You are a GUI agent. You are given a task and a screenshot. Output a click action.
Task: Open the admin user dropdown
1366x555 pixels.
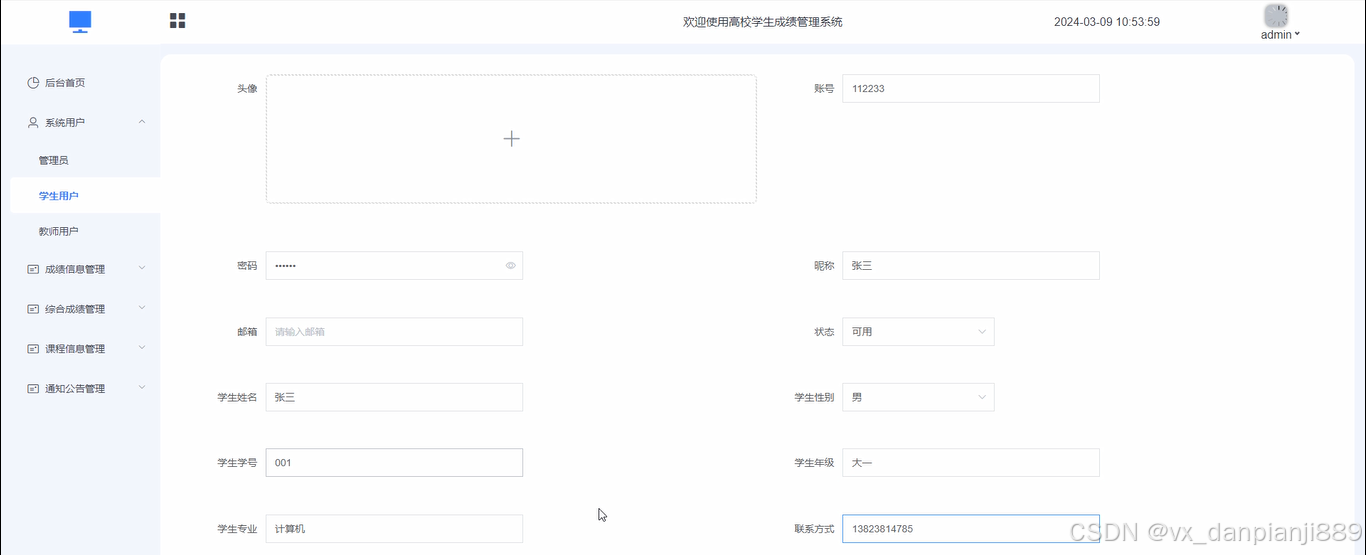pyautogui.click(x=1280, y=34)
